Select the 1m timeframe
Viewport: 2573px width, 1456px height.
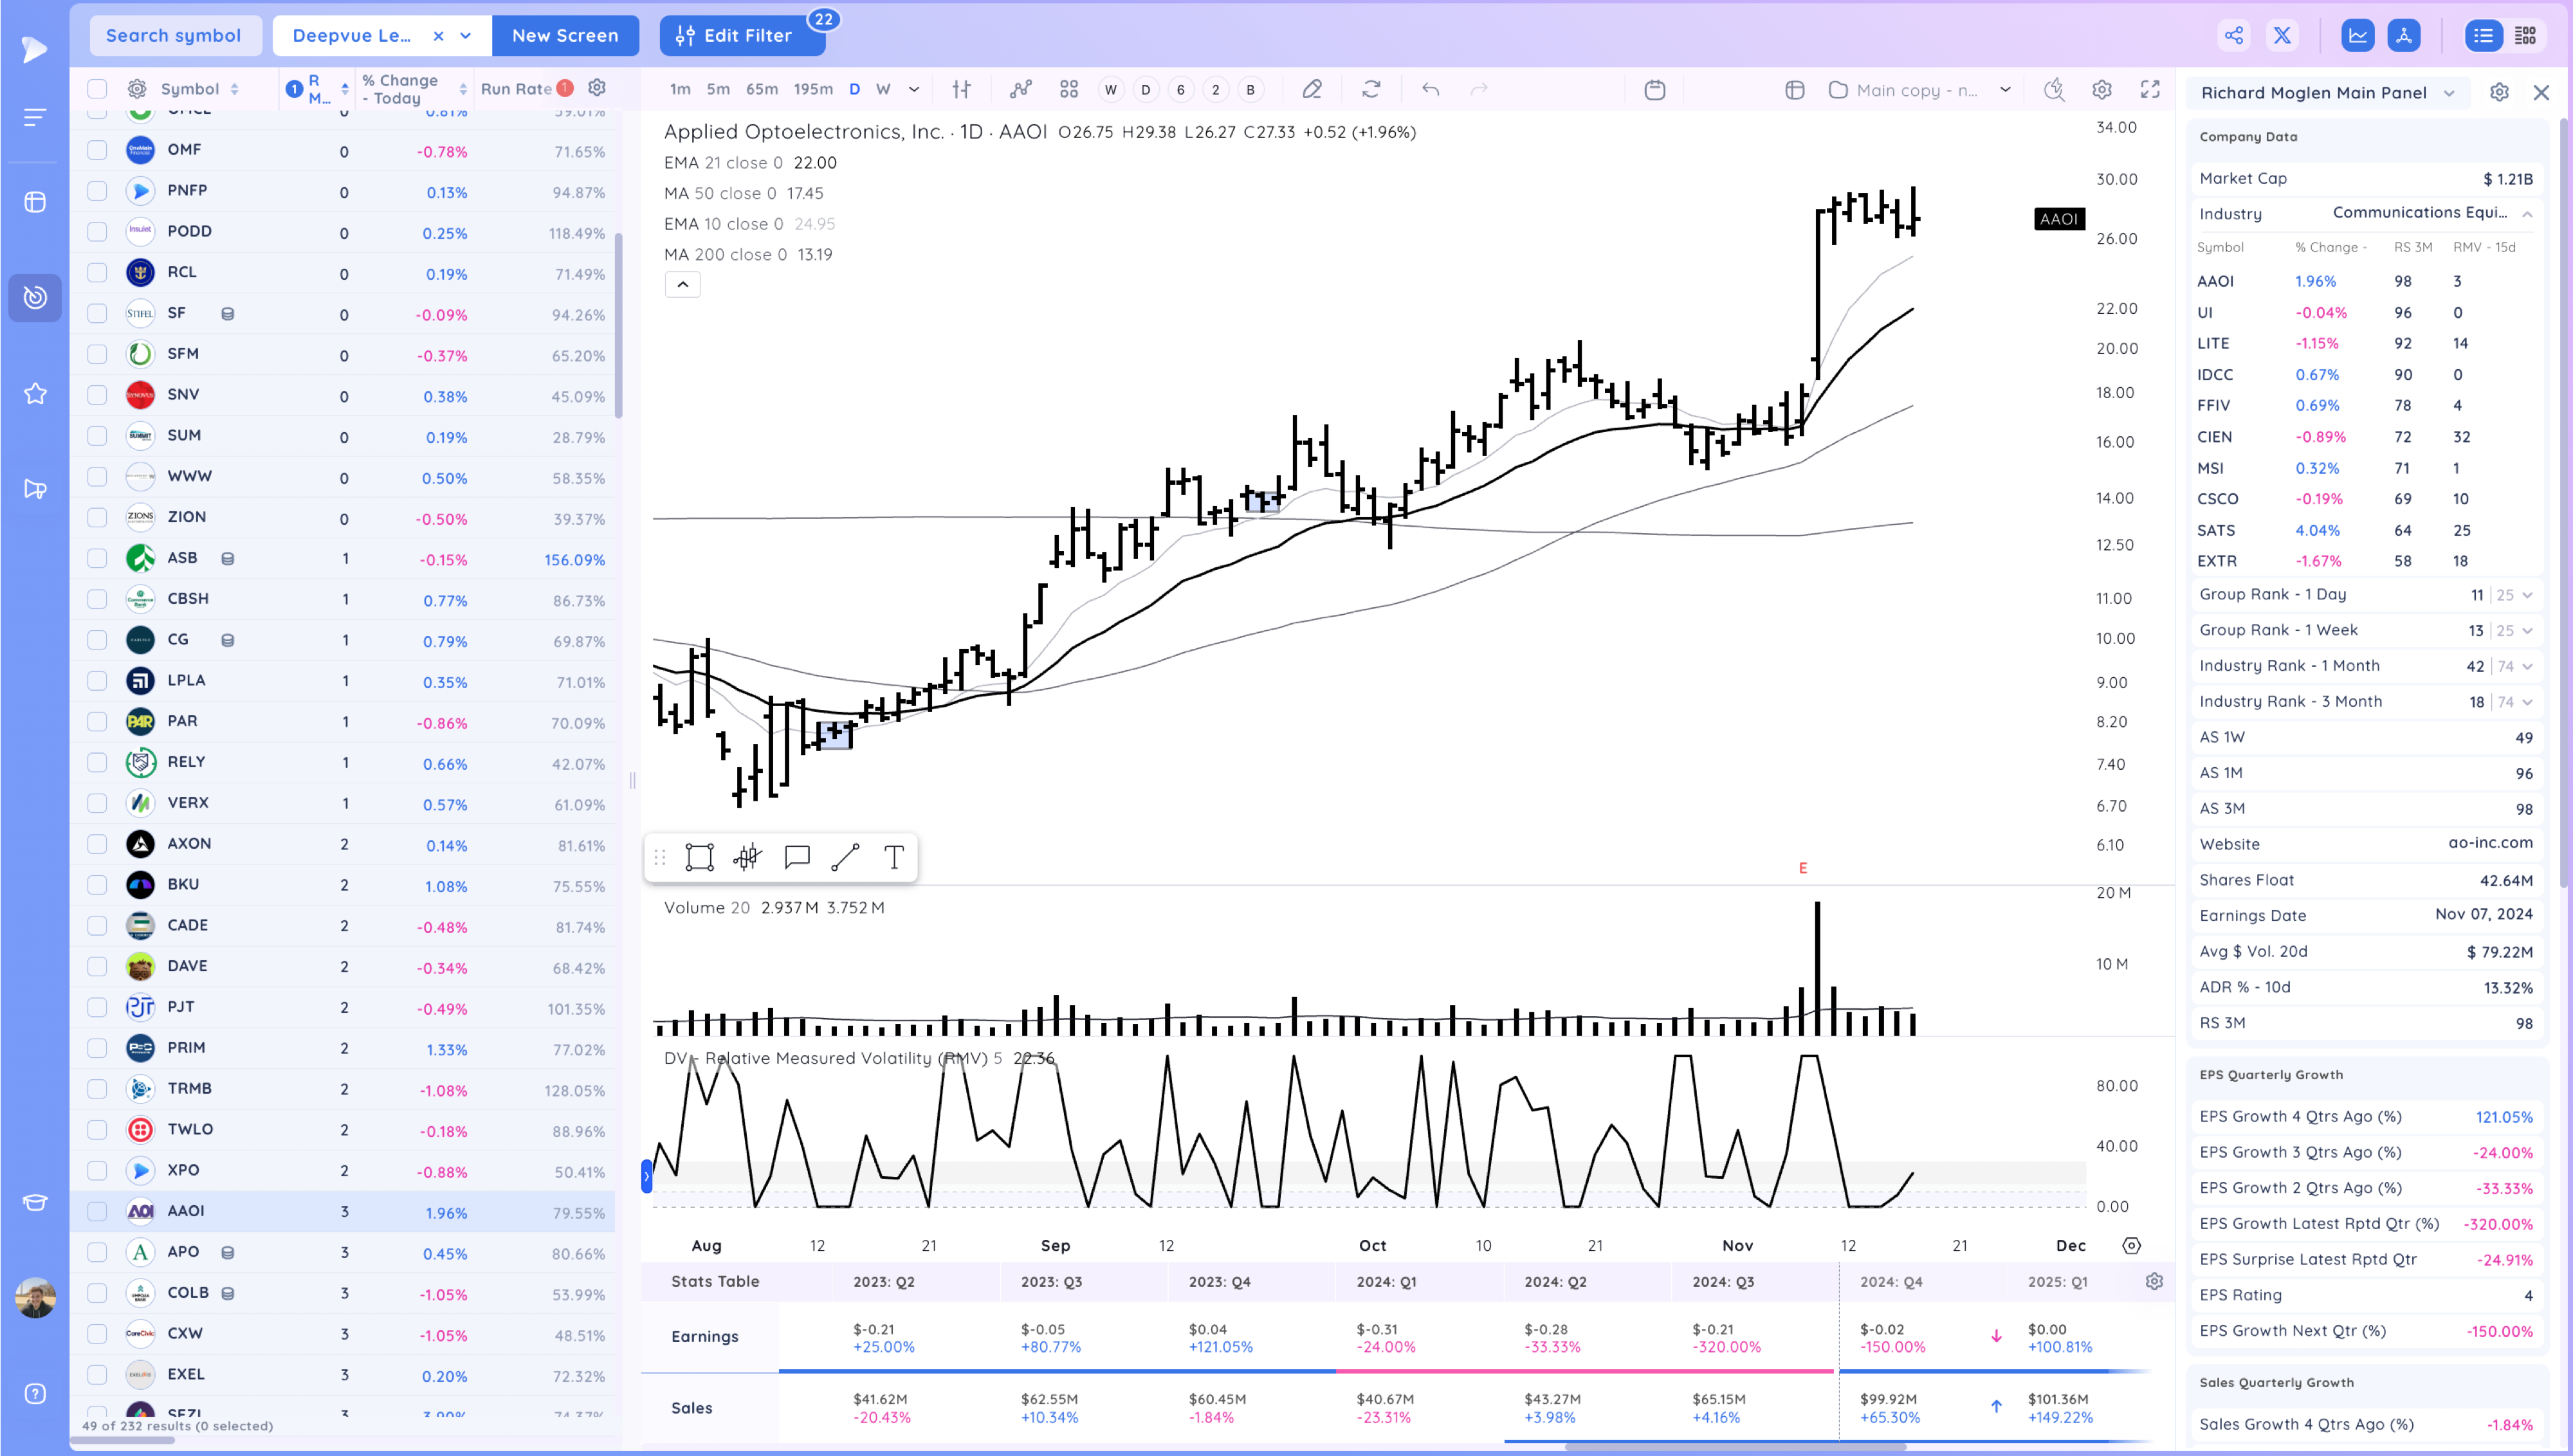[680, 89]
